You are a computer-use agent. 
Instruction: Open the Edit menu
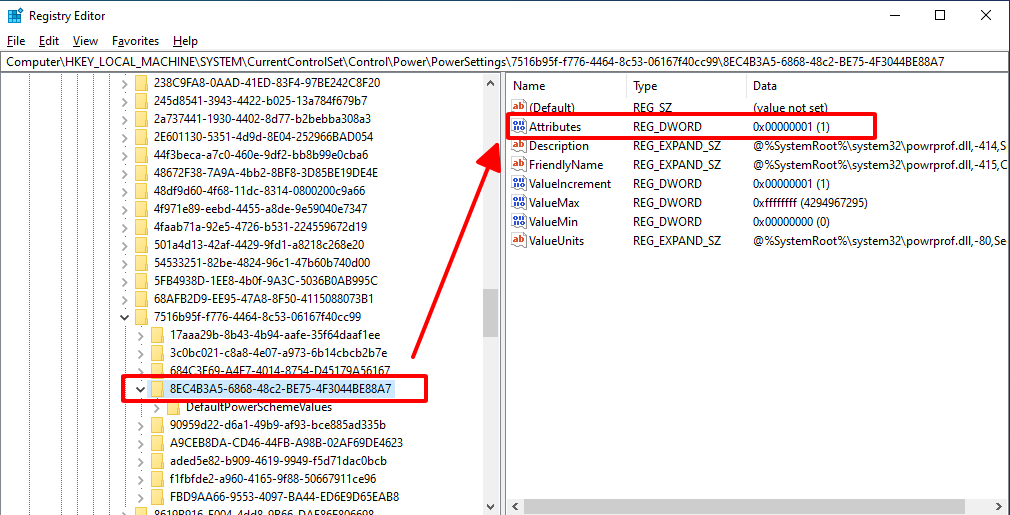click(49, 41)
